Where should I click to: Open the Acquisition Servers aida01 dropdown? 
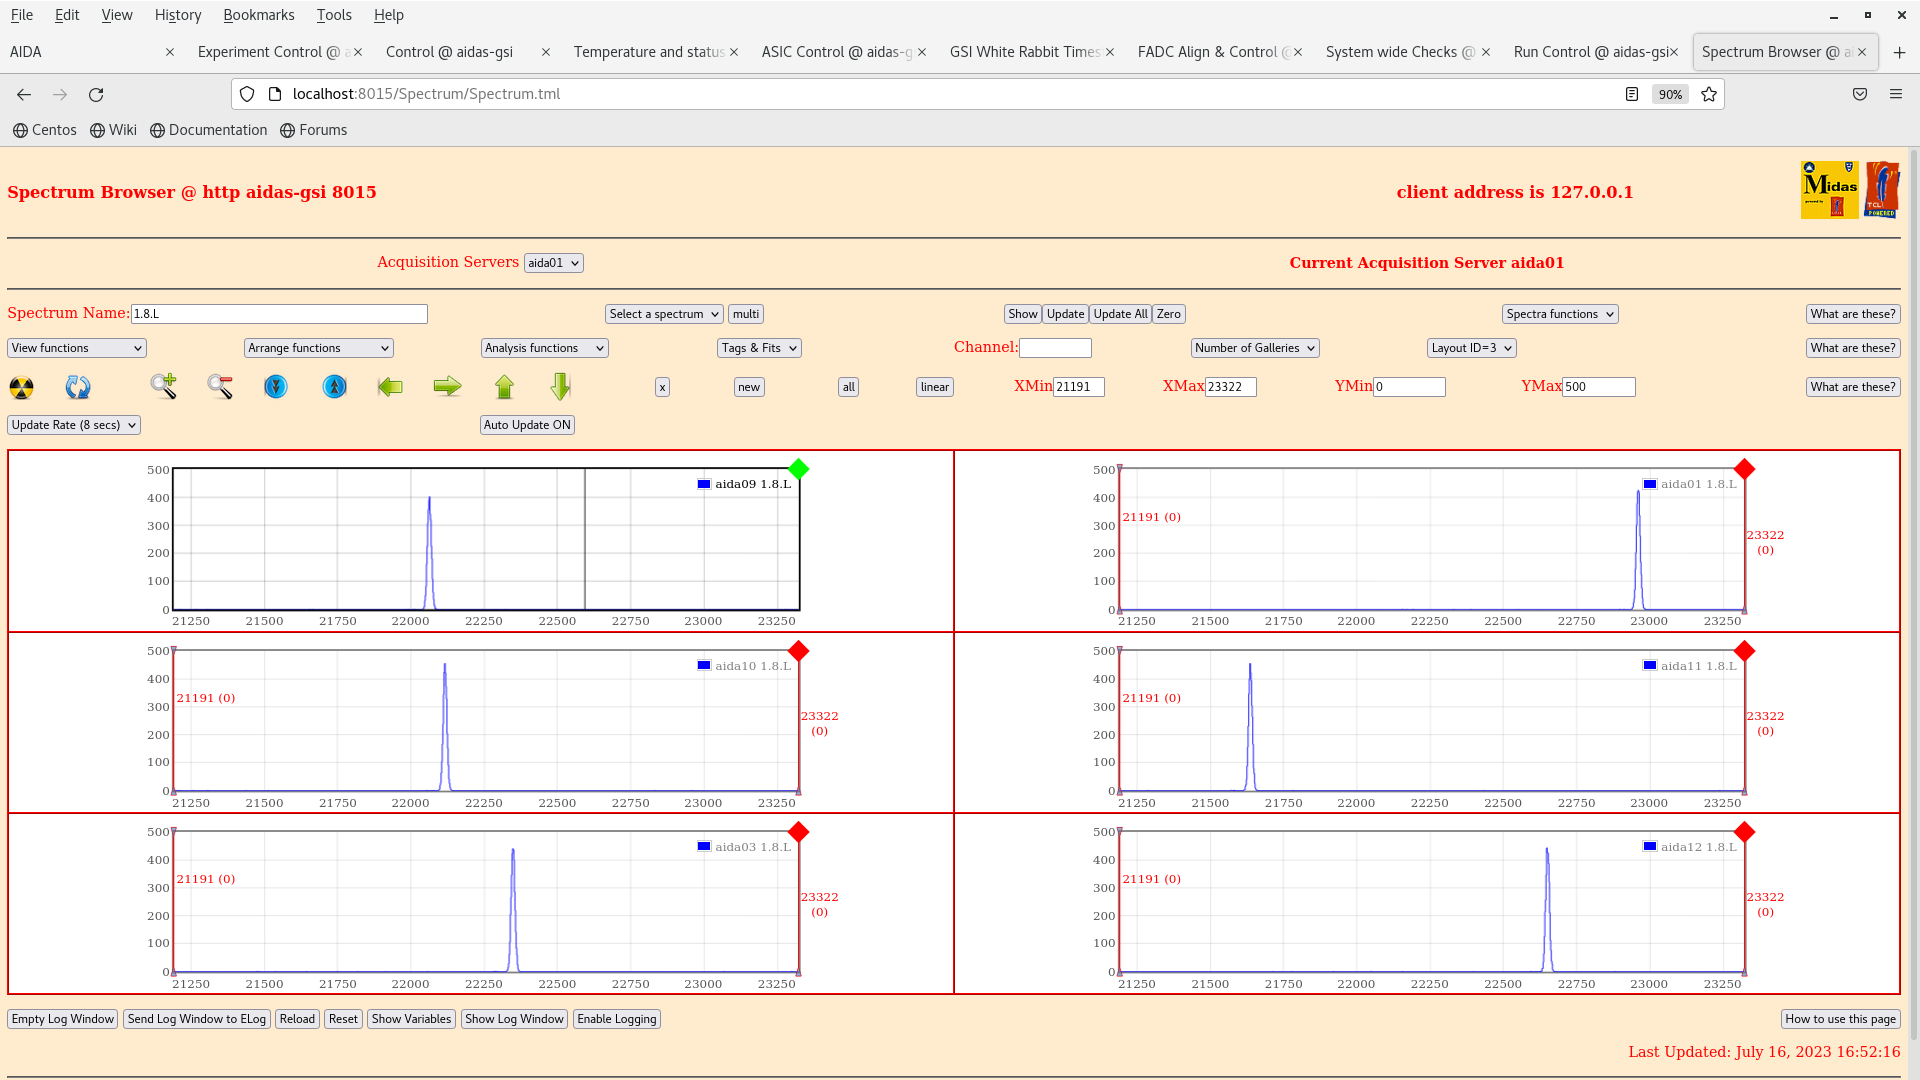point(553,263)
